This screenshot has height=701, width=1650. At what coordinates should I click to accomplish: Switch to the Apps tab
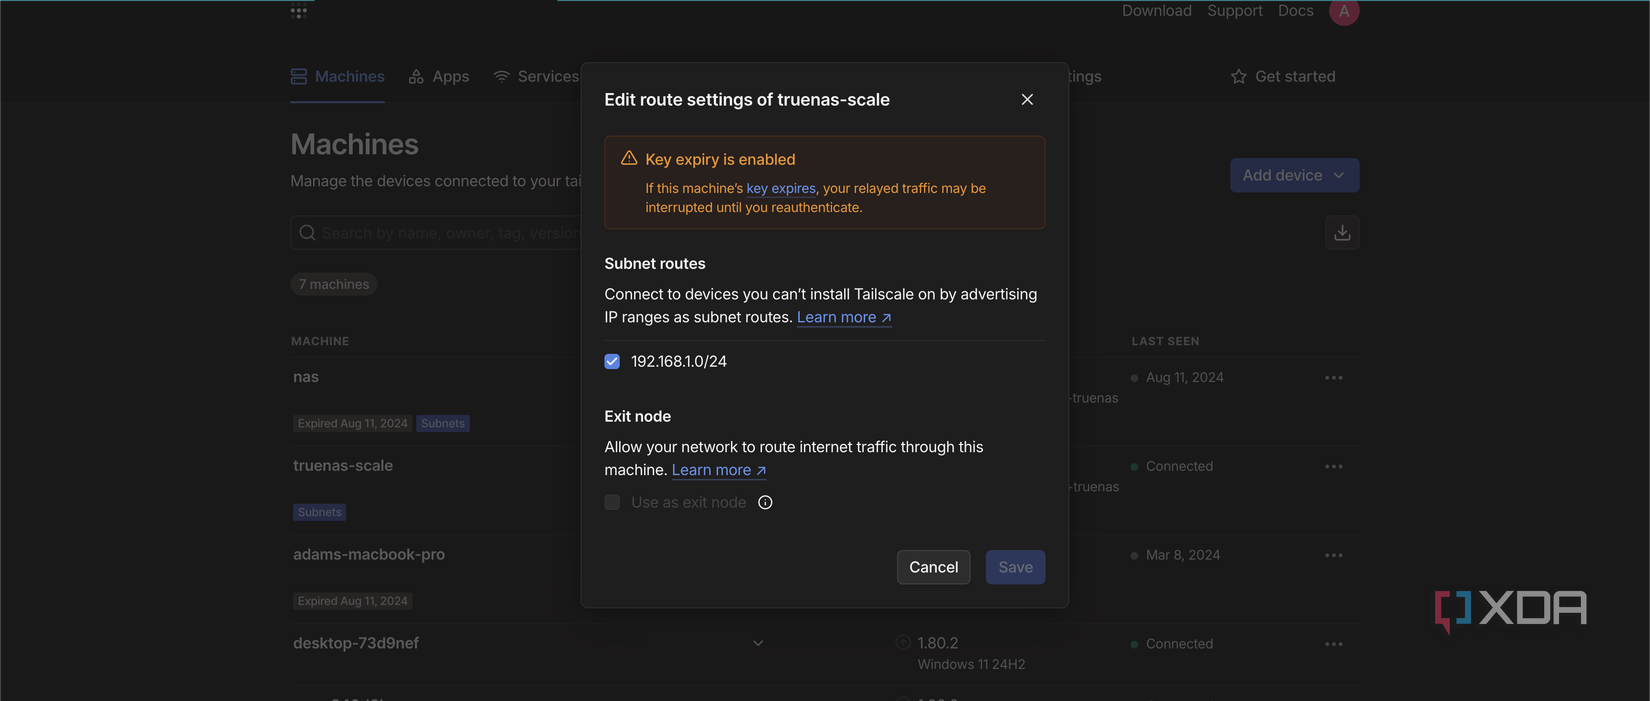[439, 77]
